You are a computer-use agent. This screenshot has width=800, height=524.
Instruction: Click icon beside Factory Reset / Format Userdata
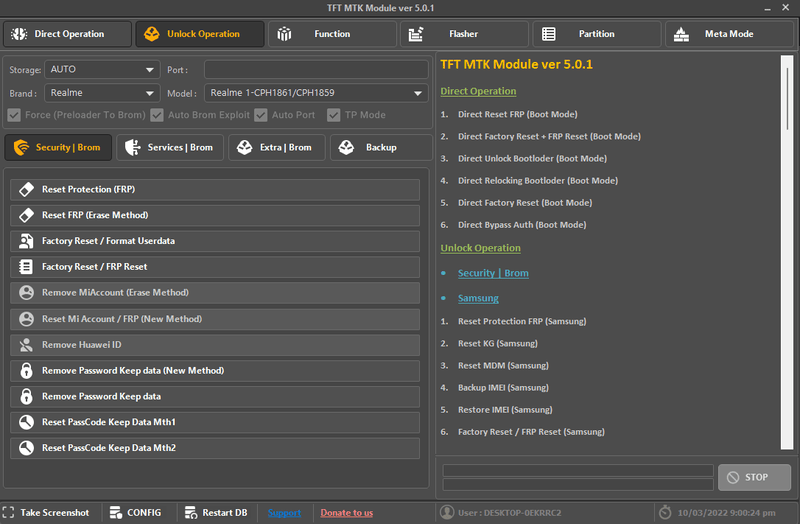(x=26, y=241)
